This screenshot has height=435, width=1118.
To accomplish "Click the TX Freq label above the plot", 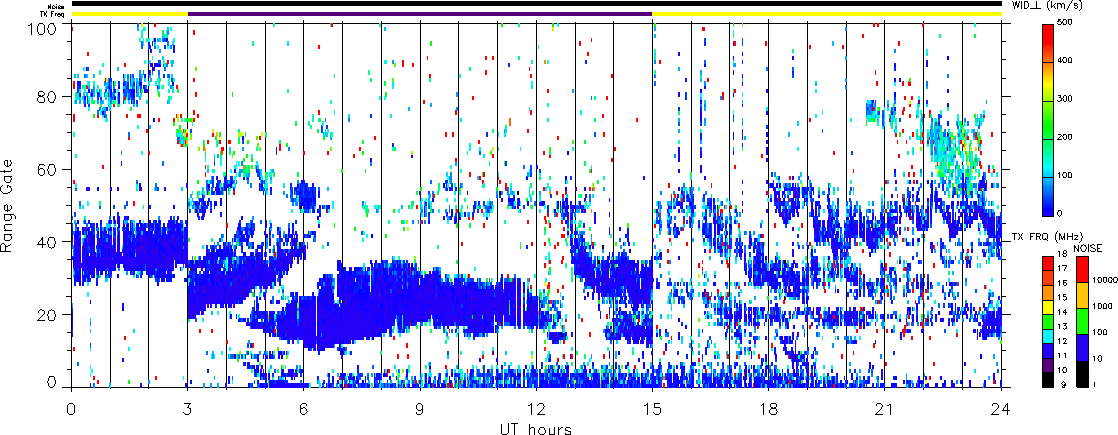I will pyautogui.click(x=56, y=14).
